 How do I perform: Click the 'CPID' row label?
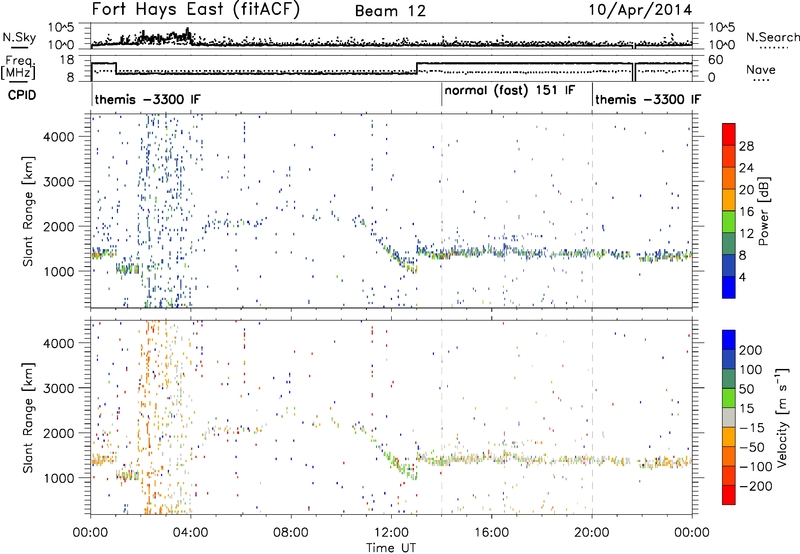pyautogui.click(x=22, y=95)
